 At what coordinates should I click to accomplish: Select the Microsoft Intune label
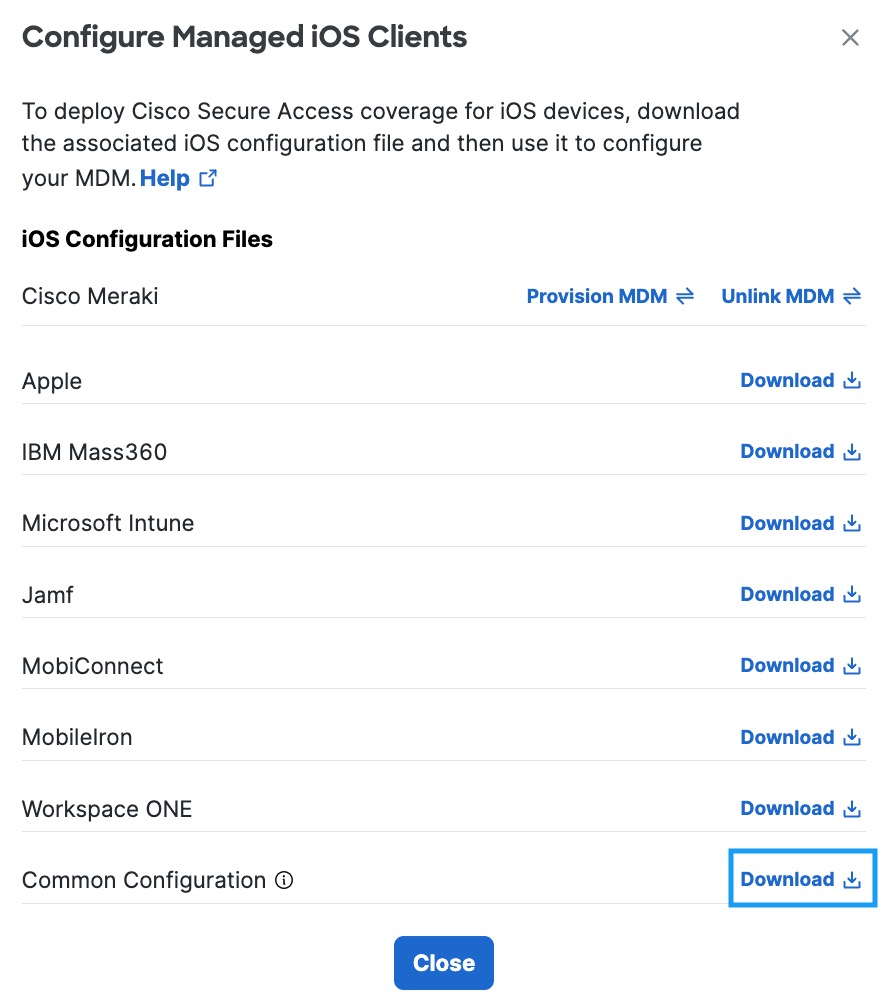tap(108, 523)
